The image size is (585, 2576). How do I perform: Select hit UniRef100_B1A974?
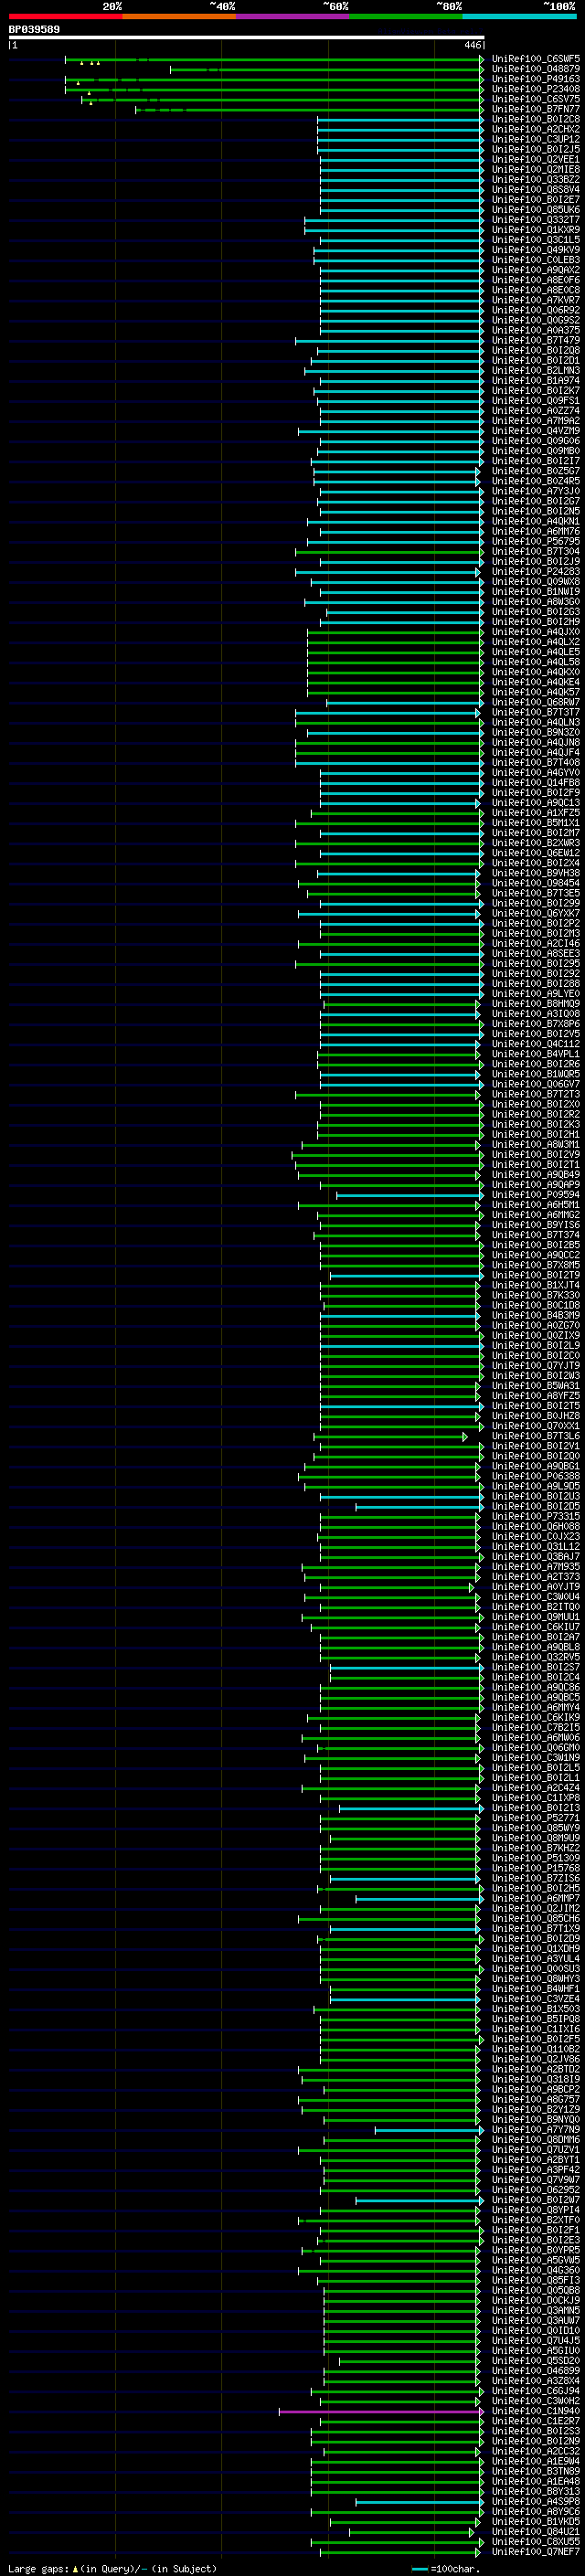click(x=536, y=381)
